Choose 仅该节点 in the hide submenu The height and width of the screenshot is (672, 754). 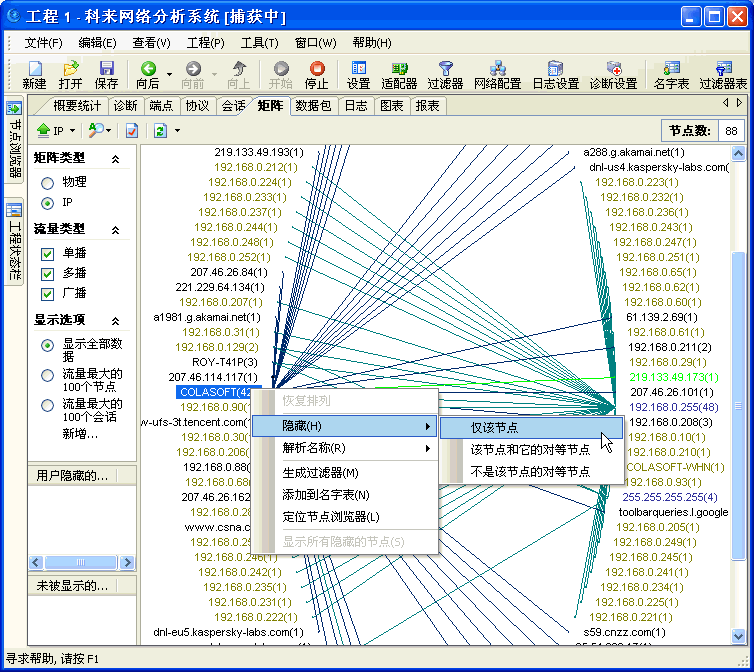coord(494,427)
